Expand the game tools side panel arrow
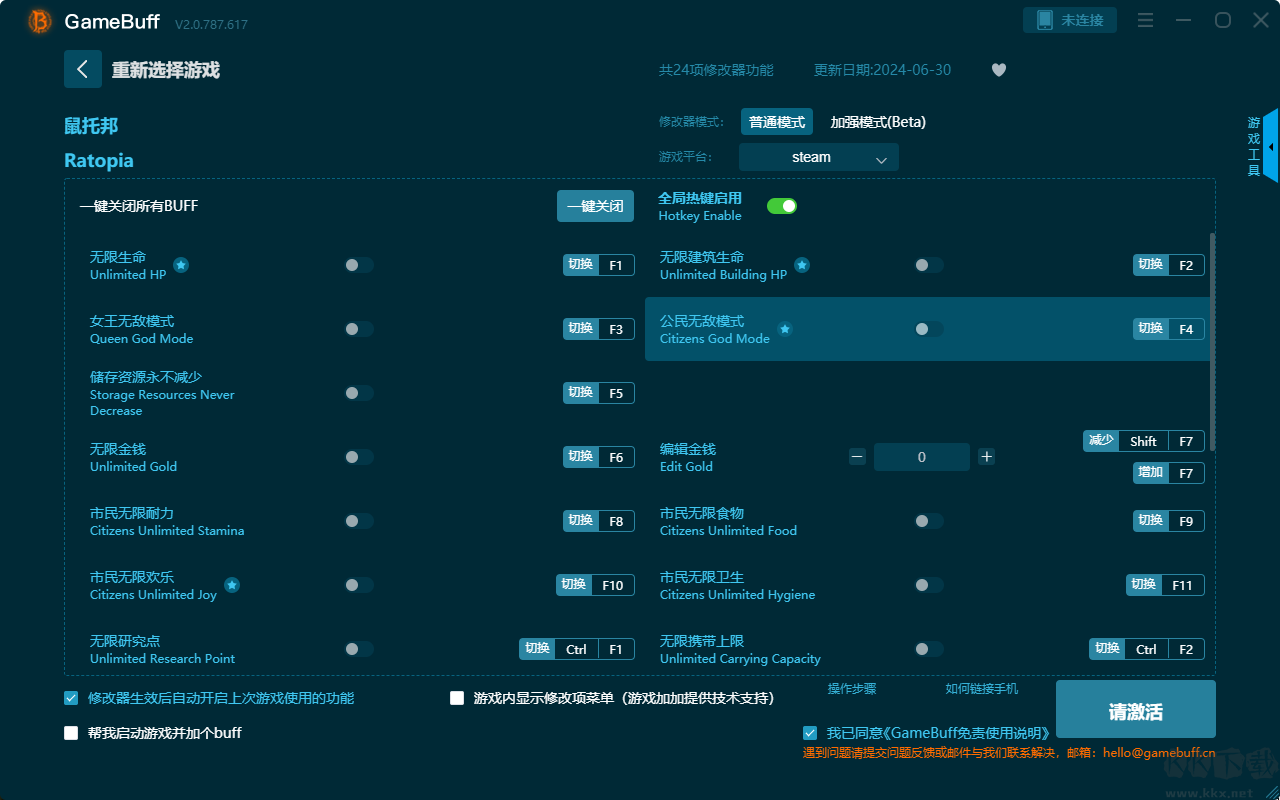The width and height of the screenshot is (1280, 800). 1270,146
